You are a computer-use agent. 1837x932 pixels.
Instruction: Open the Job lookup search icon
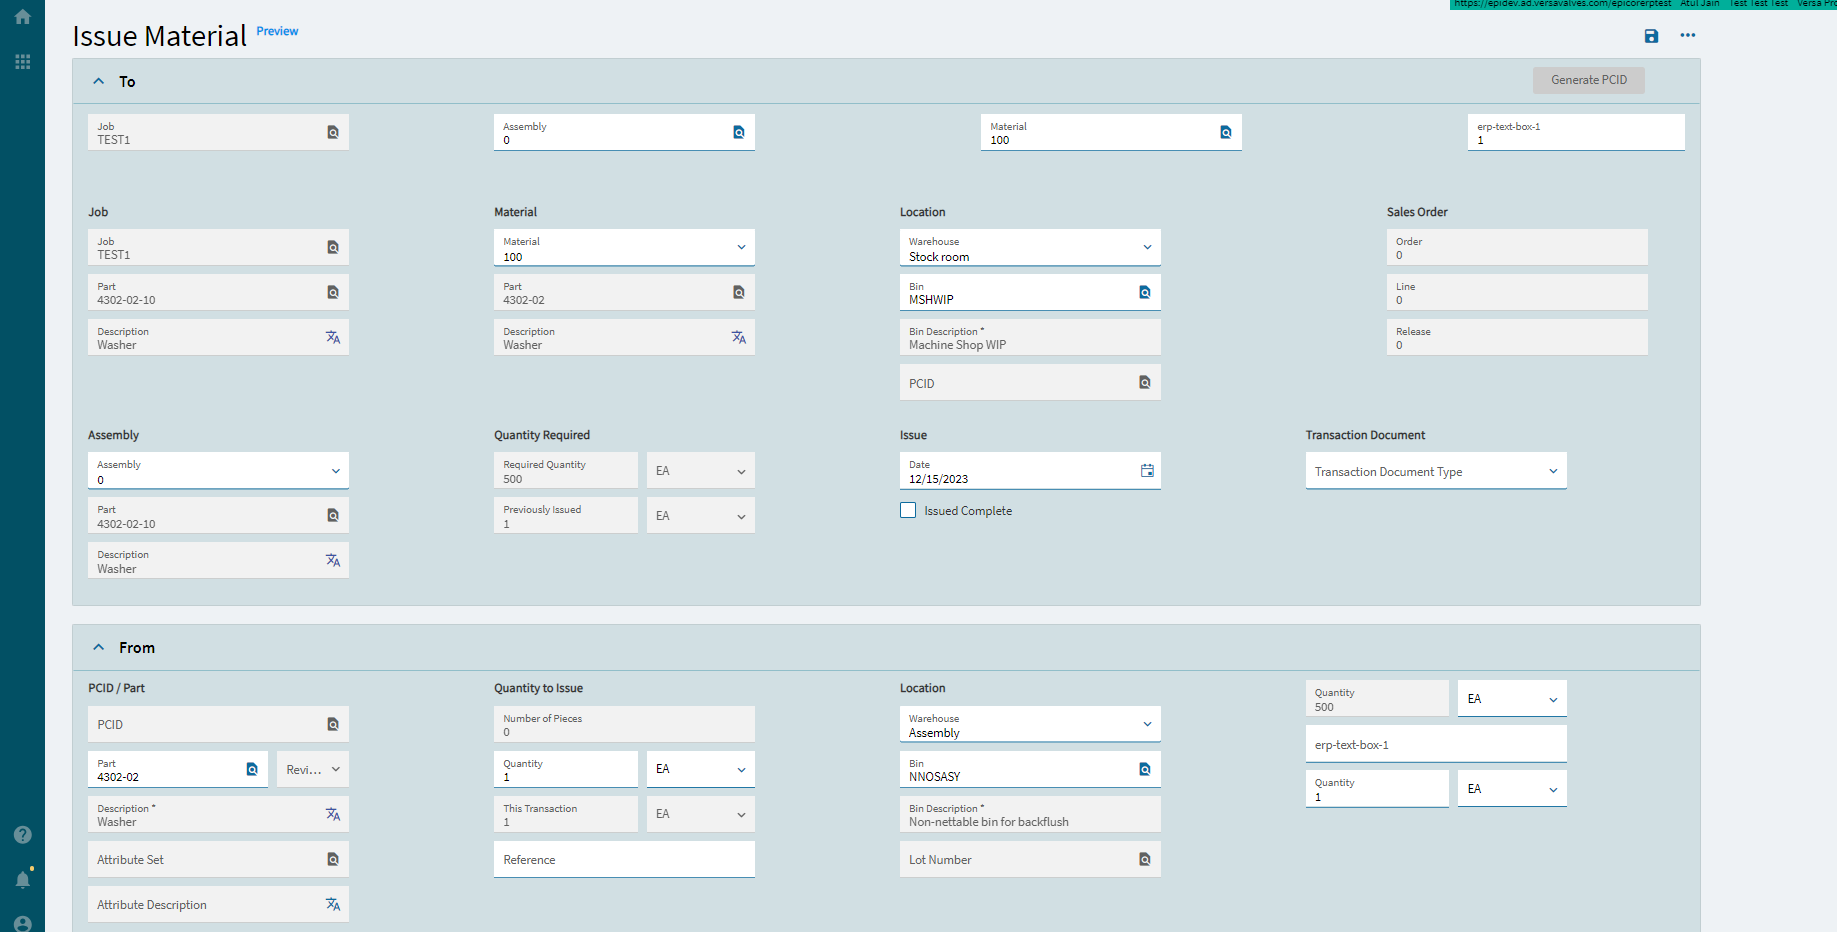[333, 131]
